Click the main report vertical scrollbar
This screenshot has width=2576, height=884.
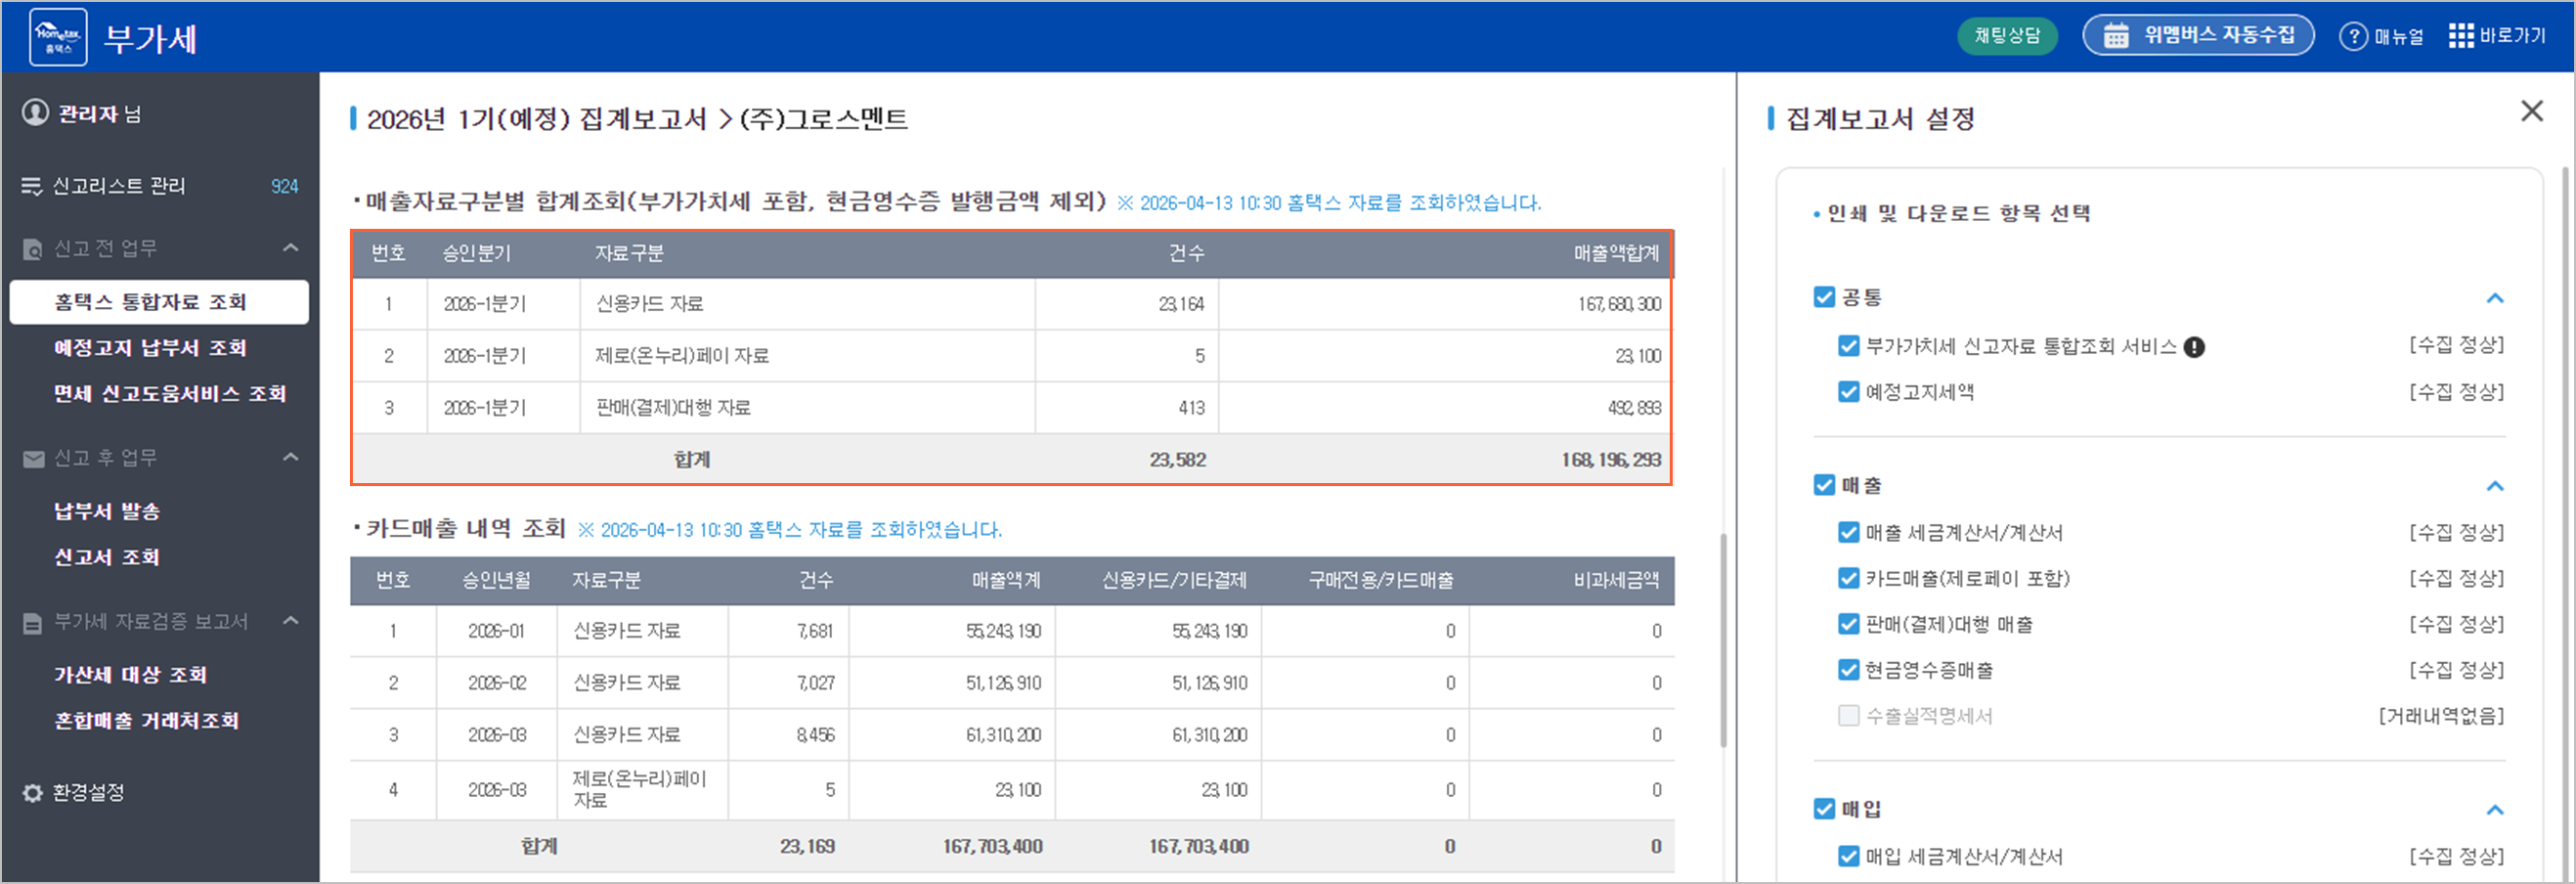tap(1723, 640)
